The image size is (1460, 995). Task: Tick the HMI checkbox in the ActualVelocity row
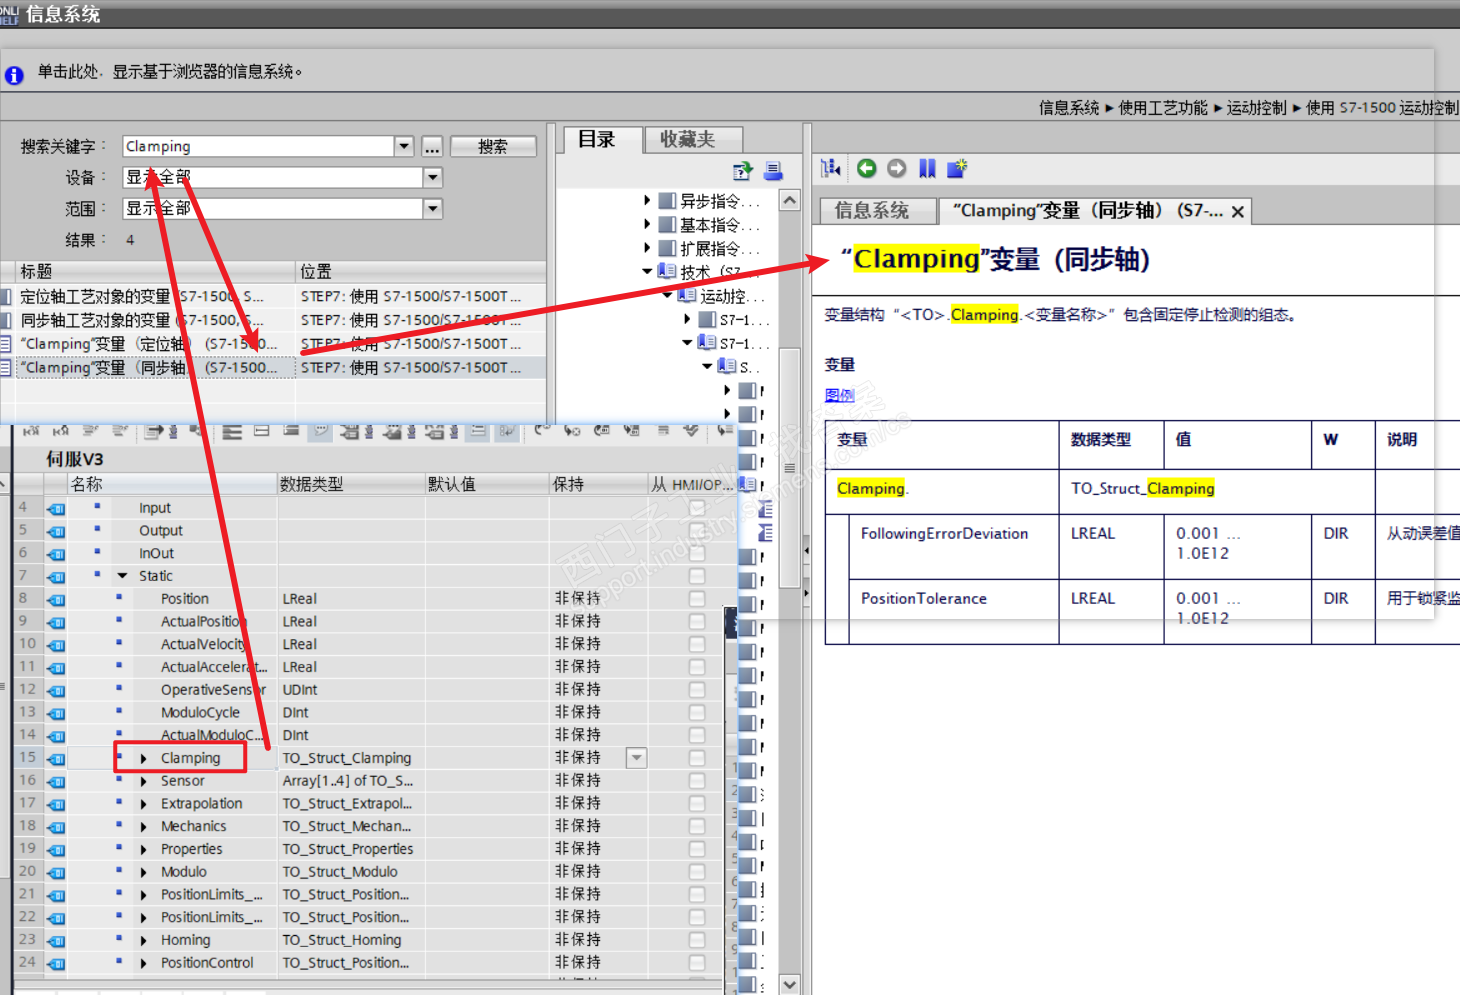tap(697, 644)
